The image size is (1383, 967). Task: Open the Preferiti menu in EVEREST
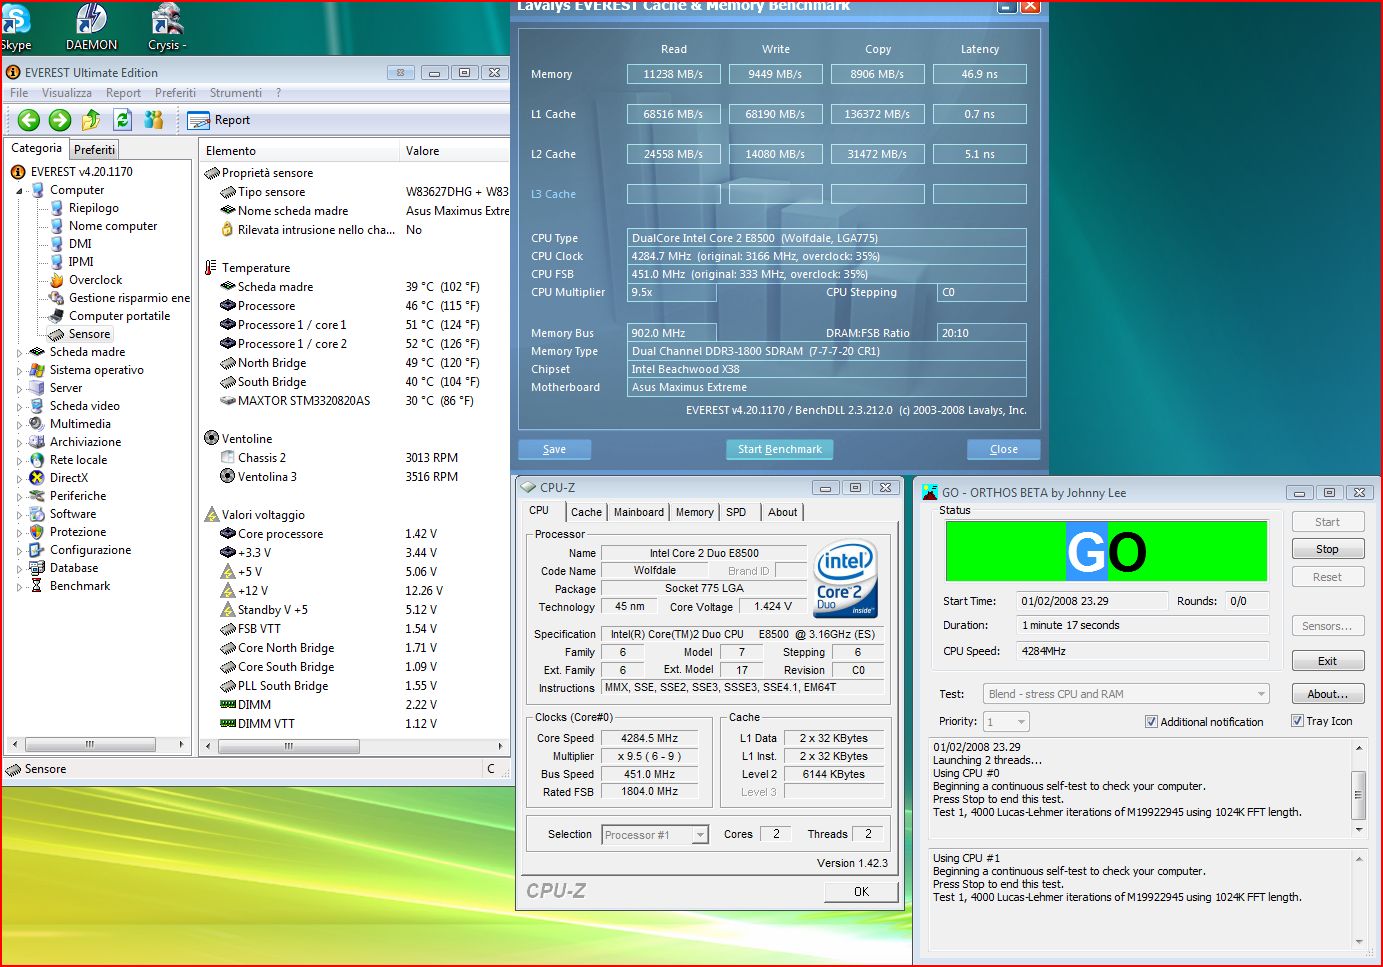tap(175, 93)
